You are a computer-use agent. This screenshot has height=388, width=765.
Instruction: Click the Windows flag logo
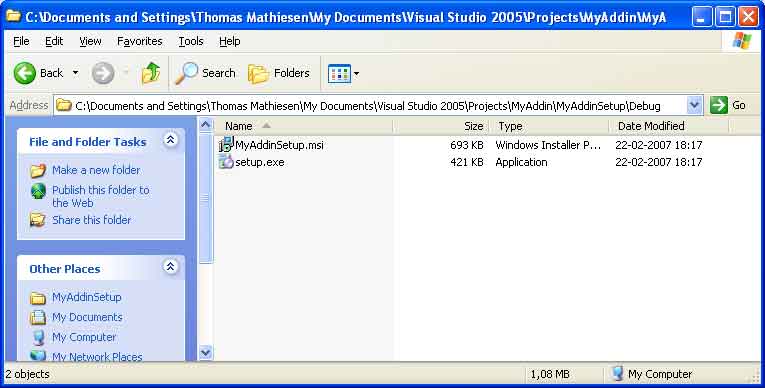coord(742,41)
